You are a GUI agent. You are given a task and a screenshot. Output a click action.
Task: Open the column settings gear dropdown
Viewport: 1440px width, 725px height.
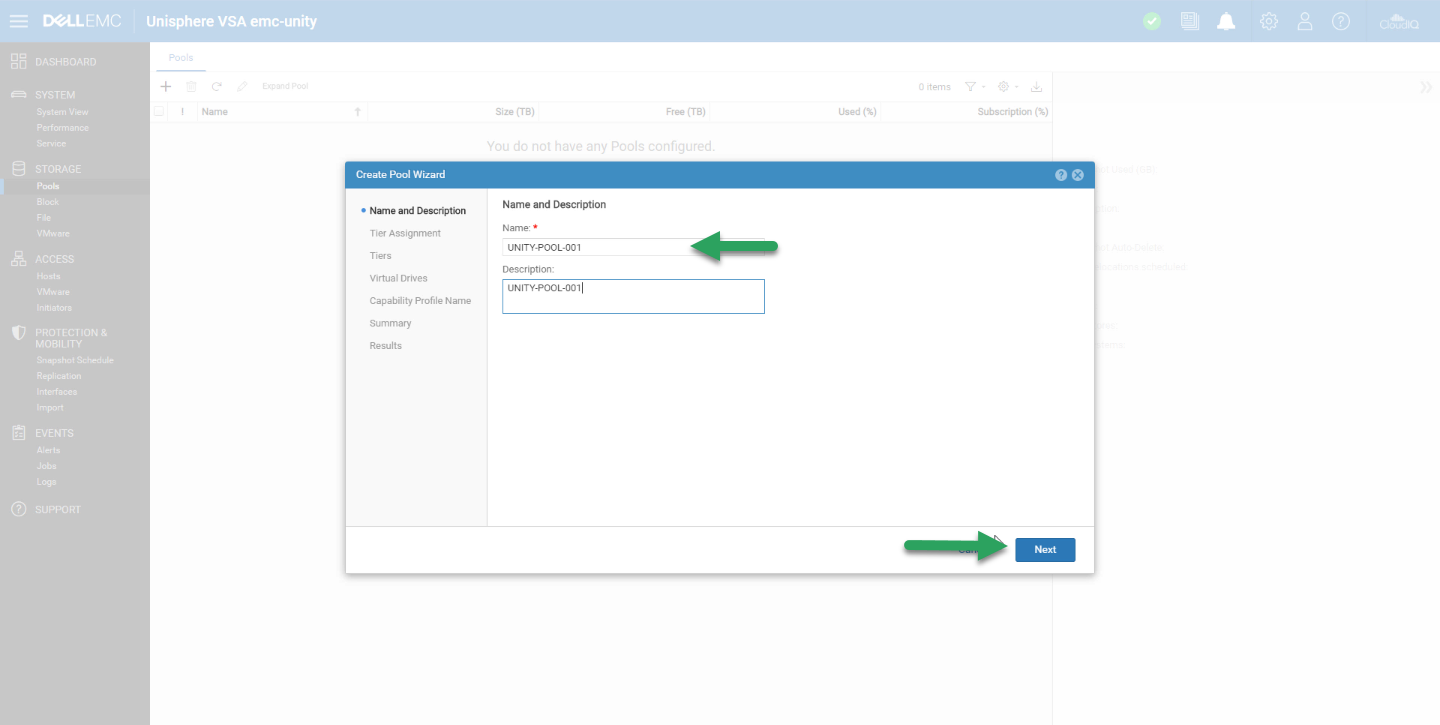(x=1008, y=87)
